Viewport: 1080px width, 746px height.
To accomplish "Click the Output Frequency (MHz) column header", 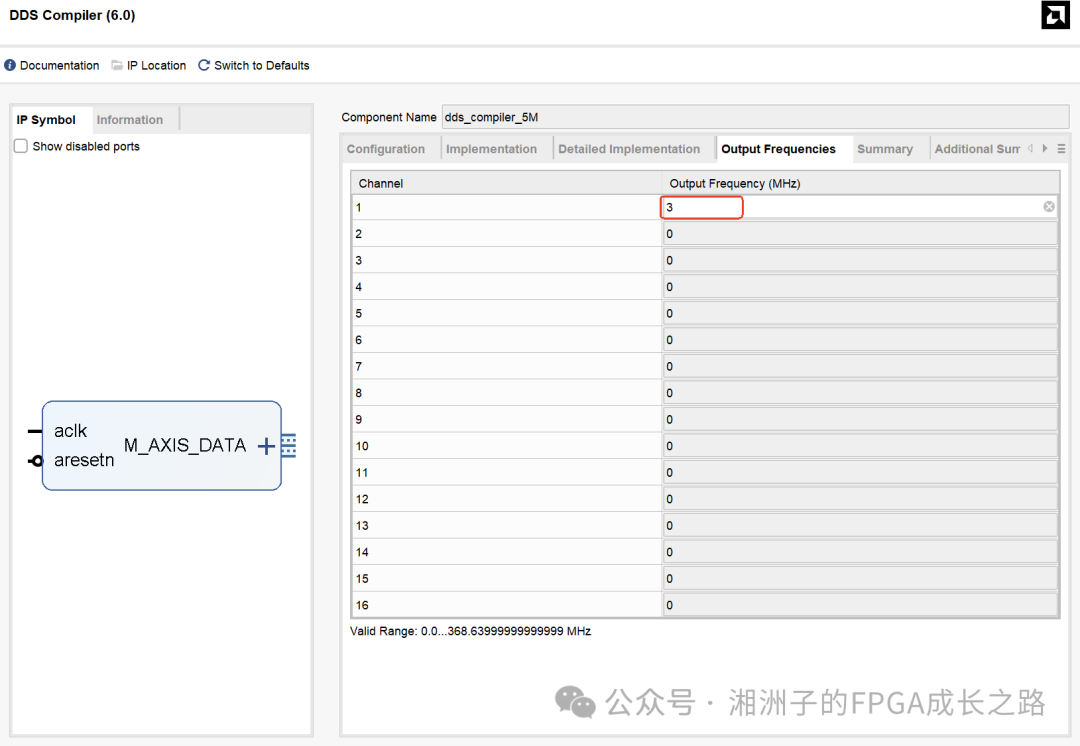I will (x=860, y=183).
